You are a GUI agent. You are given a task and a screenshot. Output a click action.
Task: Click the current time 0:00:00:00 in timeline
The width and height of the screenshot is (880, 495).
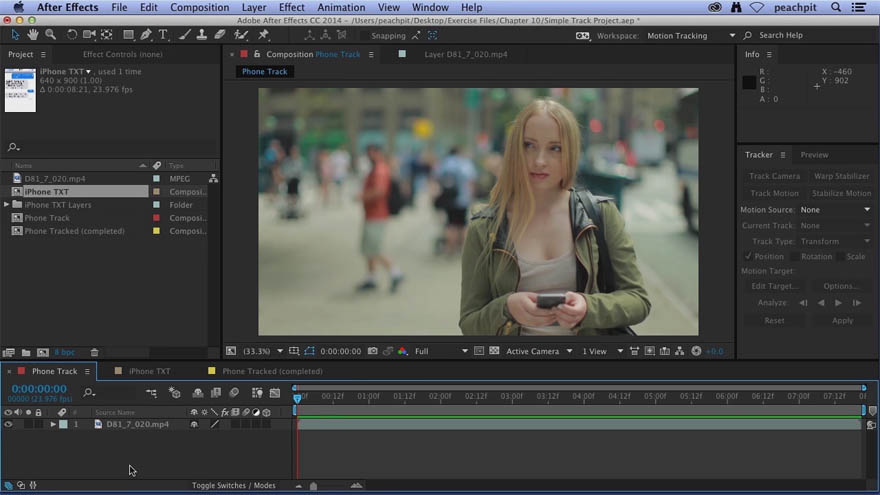pos(39,388)
